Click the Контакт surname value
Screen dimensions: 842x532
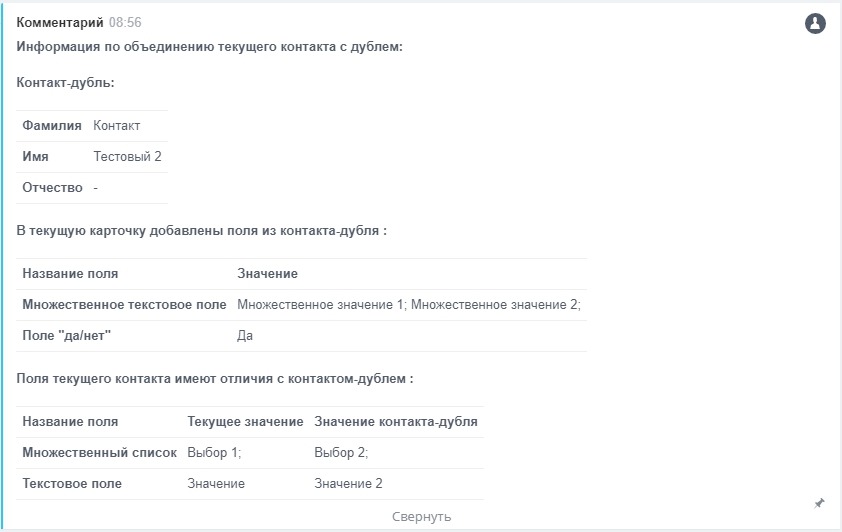tap(117, 126)
